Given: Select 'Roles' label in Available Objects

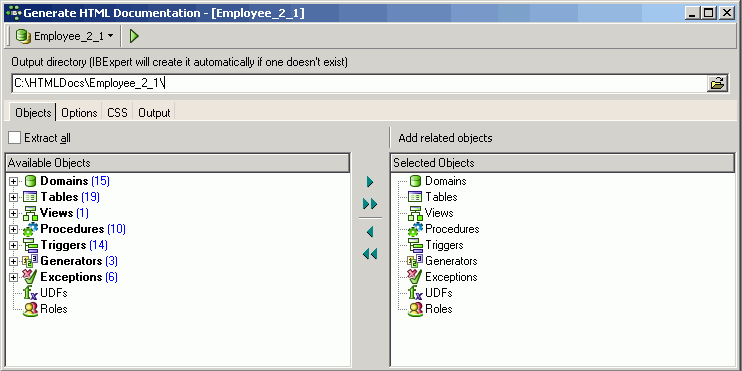Looking at the screenshot, I should point(53,309).
